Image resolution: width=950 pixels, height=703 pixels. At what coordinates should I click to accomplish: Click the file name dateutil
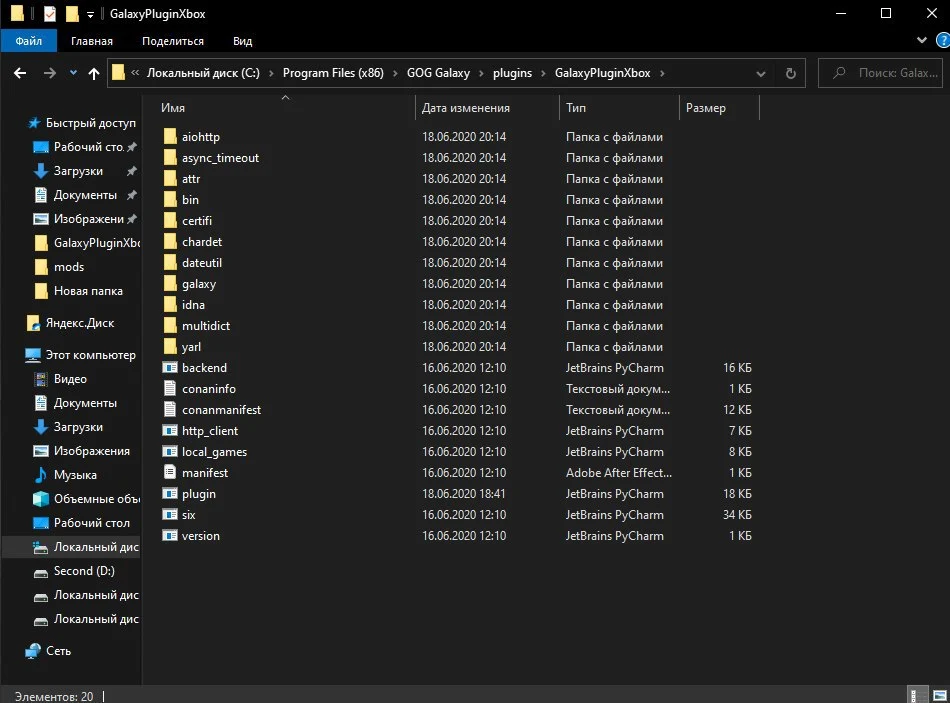tap(202, 262)
